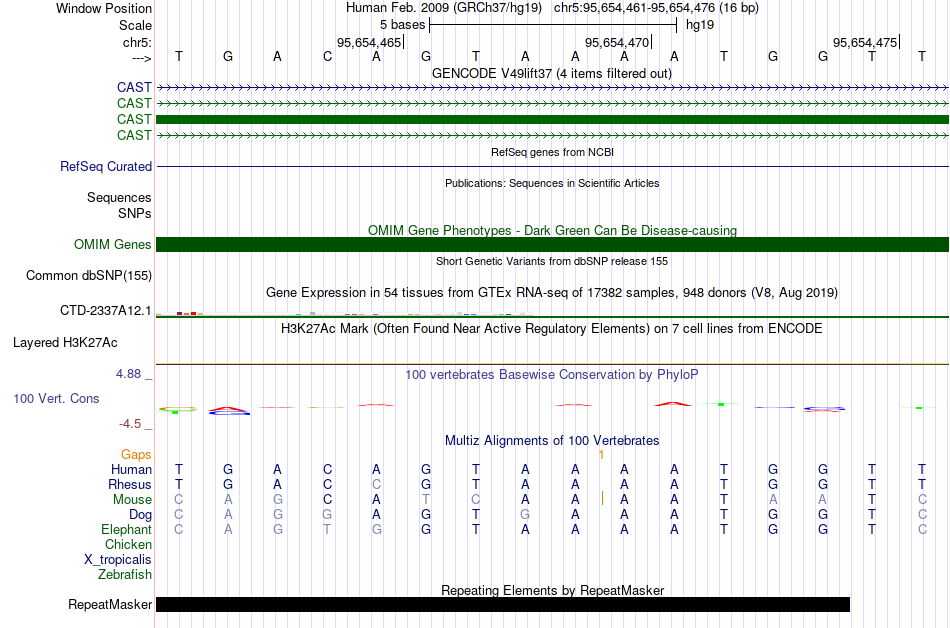Click the Human Feb. 2009 (GRCh37/hg19) header text
Screen dimensions: 950x628
pos(445,8)
